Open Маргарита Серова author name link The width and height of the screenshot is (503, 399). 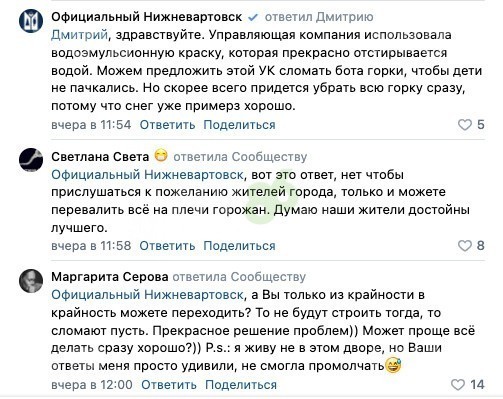pos(110,277)
